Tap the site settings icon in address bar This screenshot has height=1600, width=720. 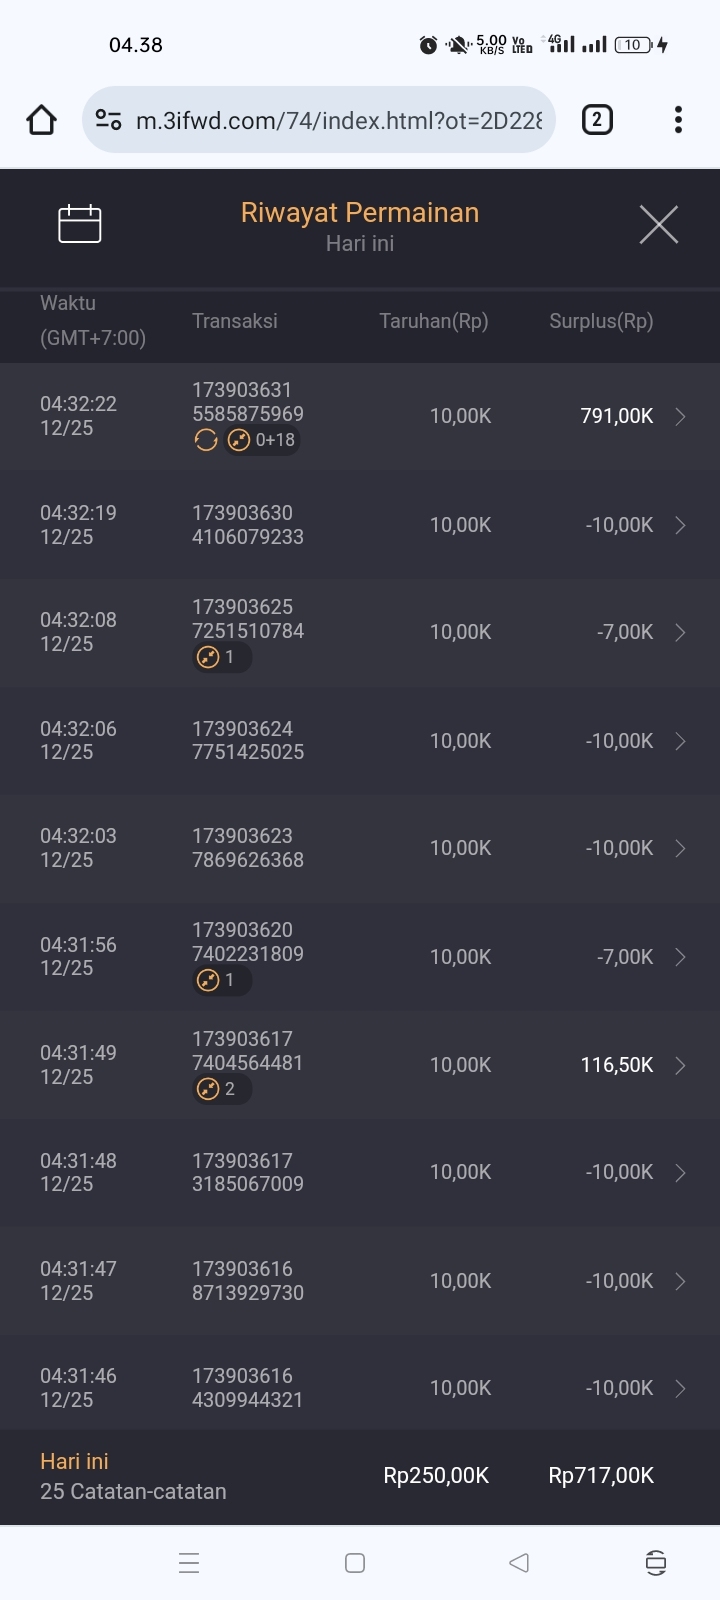pyautogui.click(x=108, y=120)
